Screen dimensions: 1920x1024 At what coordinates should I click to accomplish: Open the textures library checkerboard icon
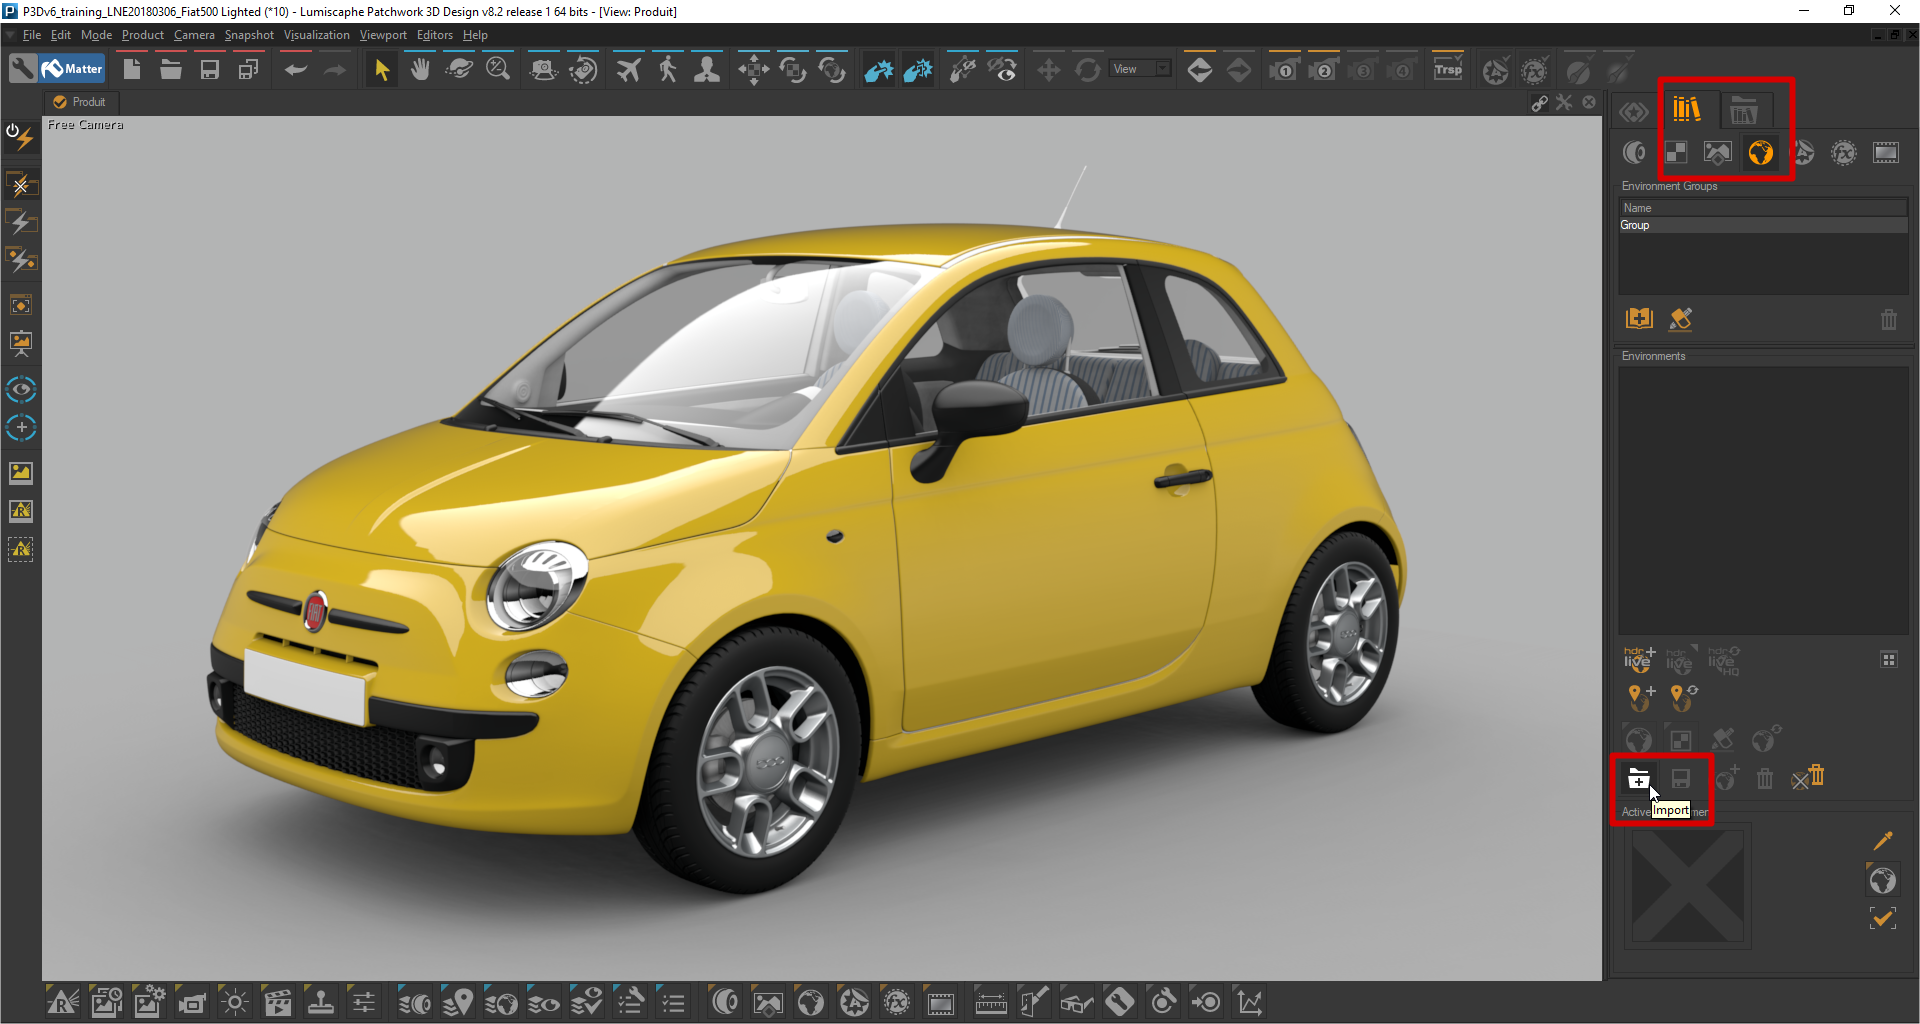click(1676, 153)
